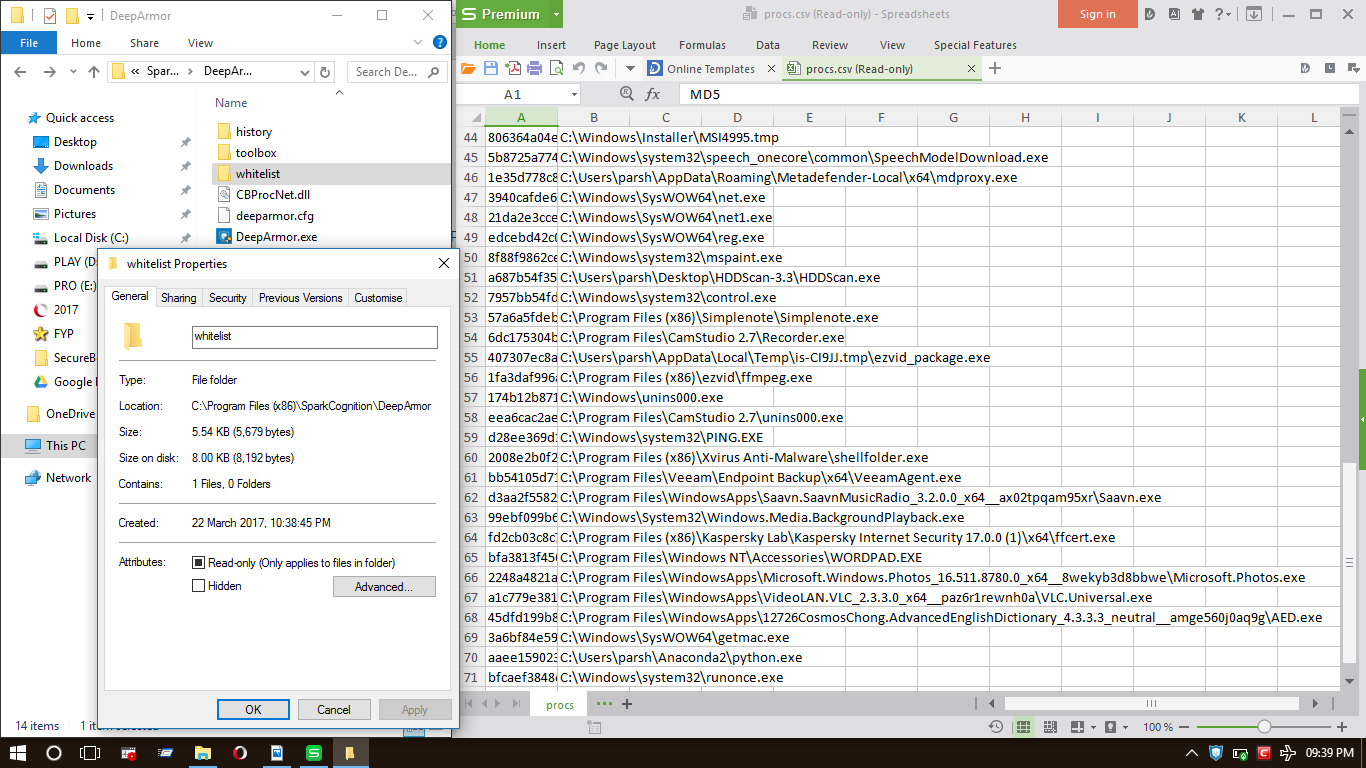Screen dimensions: 1366x768
Task: Click the horizontal scrollbar thumb in Spreadsheets
Action: 1150,704
